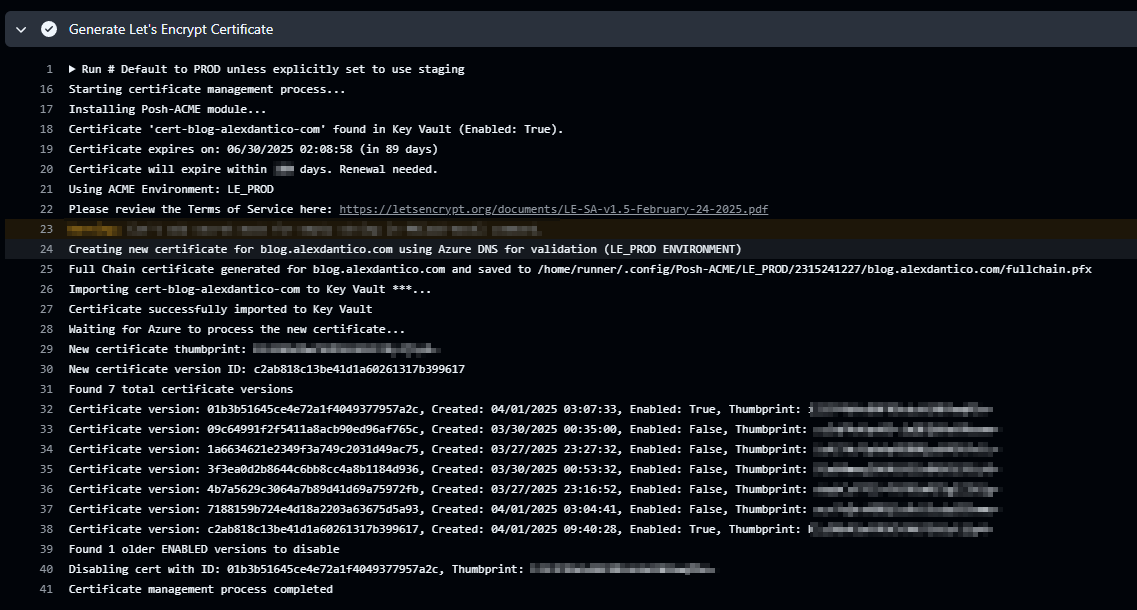
Task: Click the 'Certificate successfully imported to Key Vault' line
Action: 220,309
